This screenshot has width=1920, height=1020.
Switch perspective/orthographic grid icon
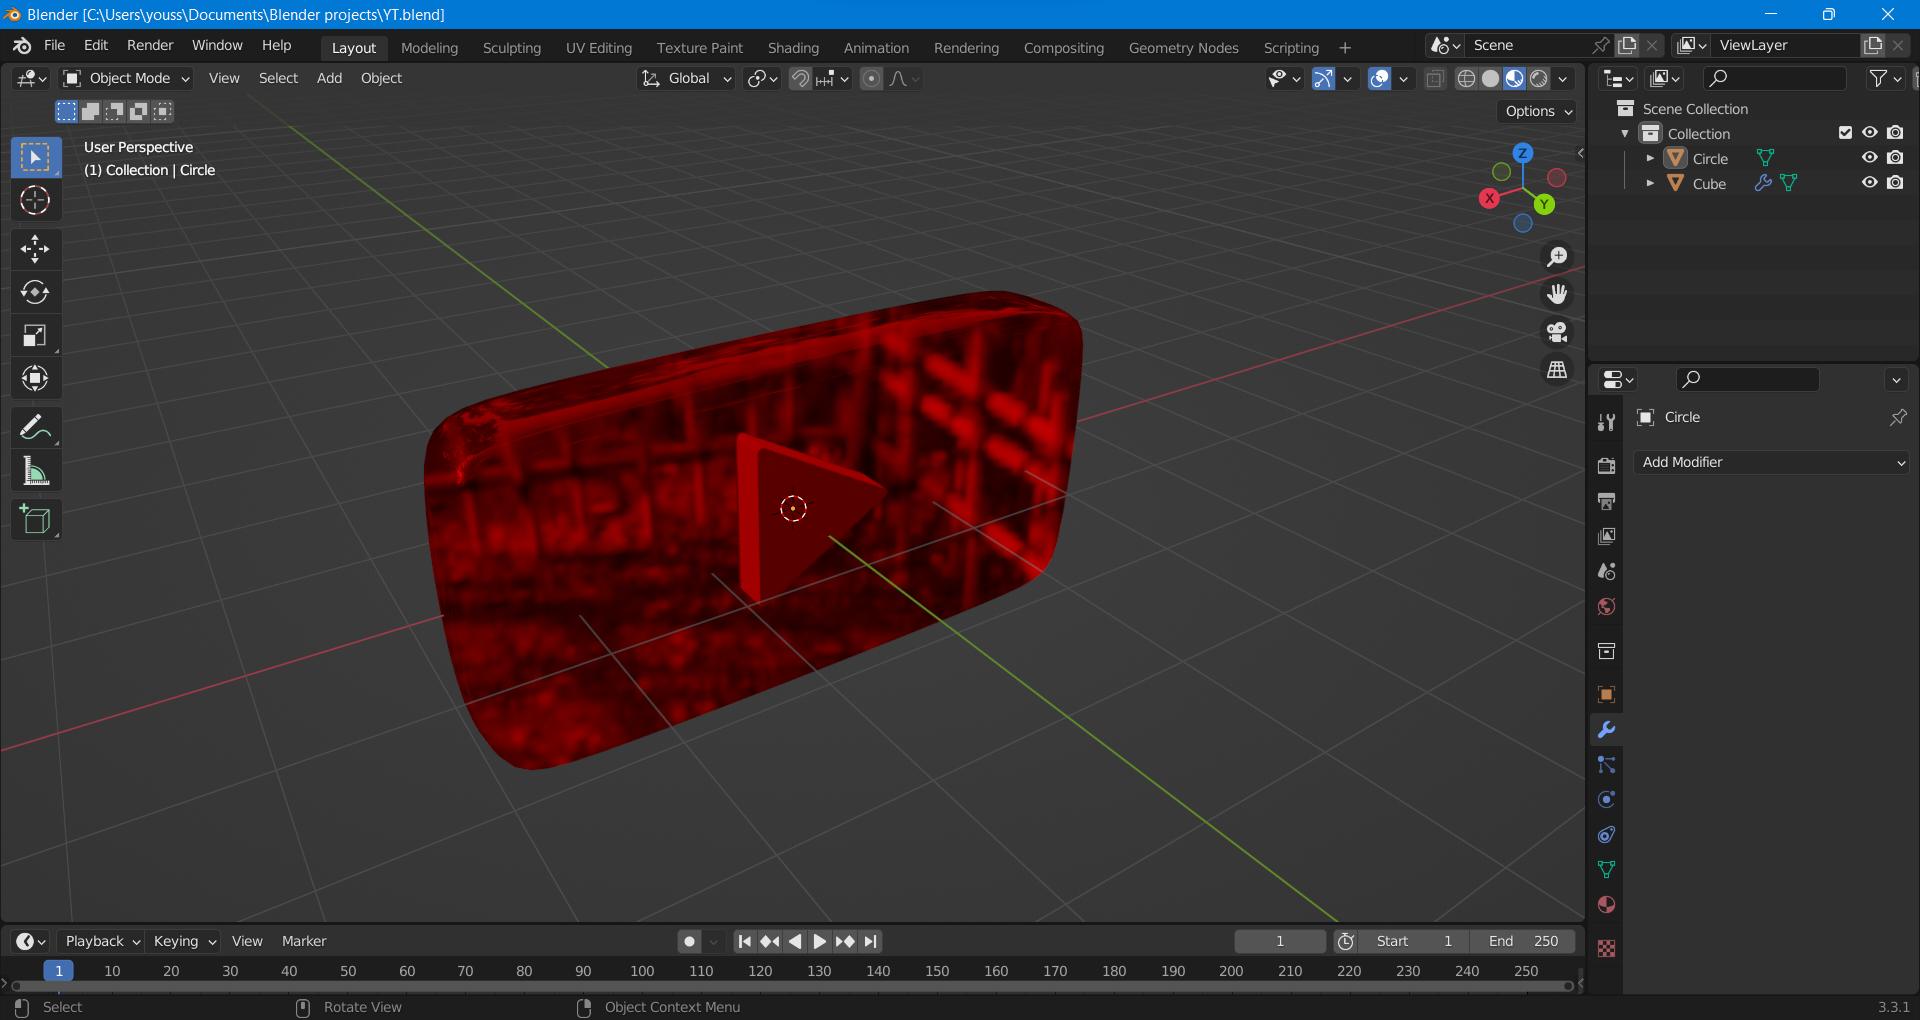[1557, 370]
